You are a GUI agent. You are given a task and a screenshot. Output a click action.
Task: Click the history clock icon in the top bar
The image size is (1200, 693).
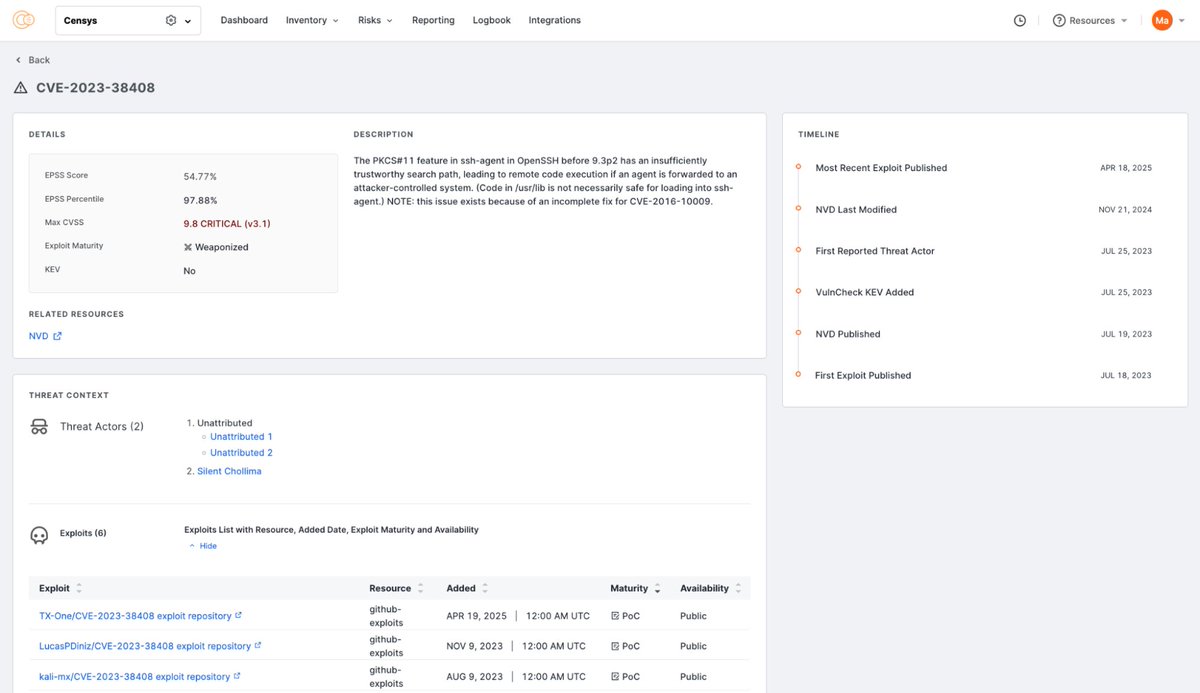pyautogui.click(x=1019, y=19)
